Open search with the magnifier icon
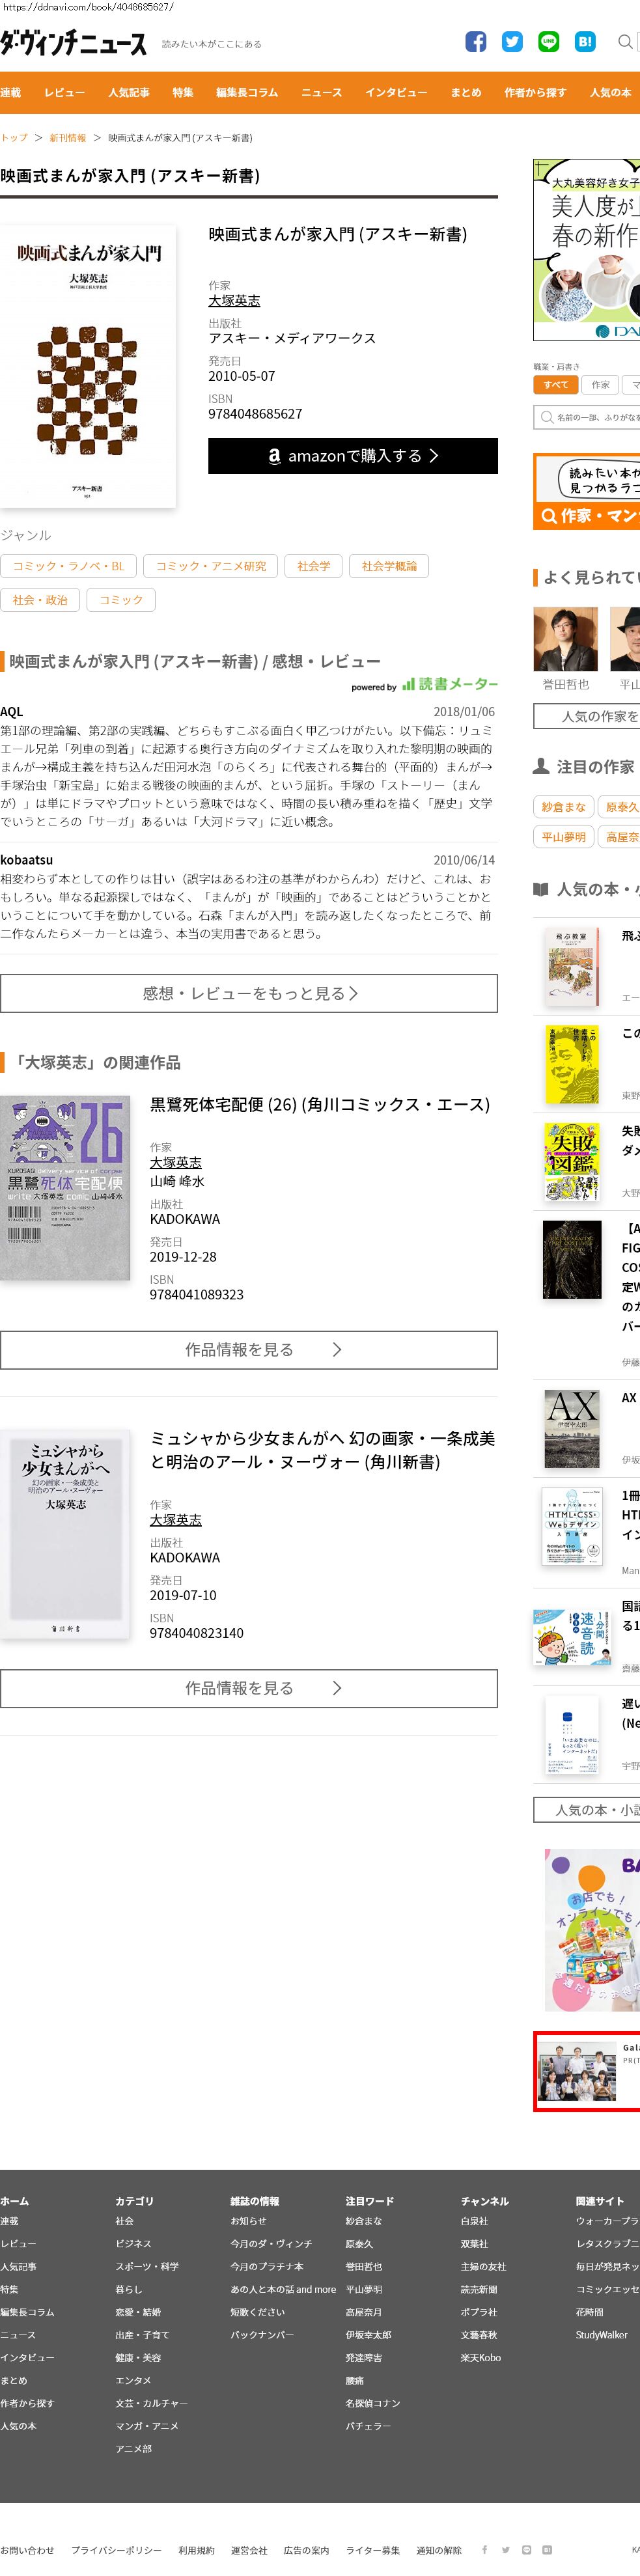The image size is (640, 2576). click(x=625, y=41)
